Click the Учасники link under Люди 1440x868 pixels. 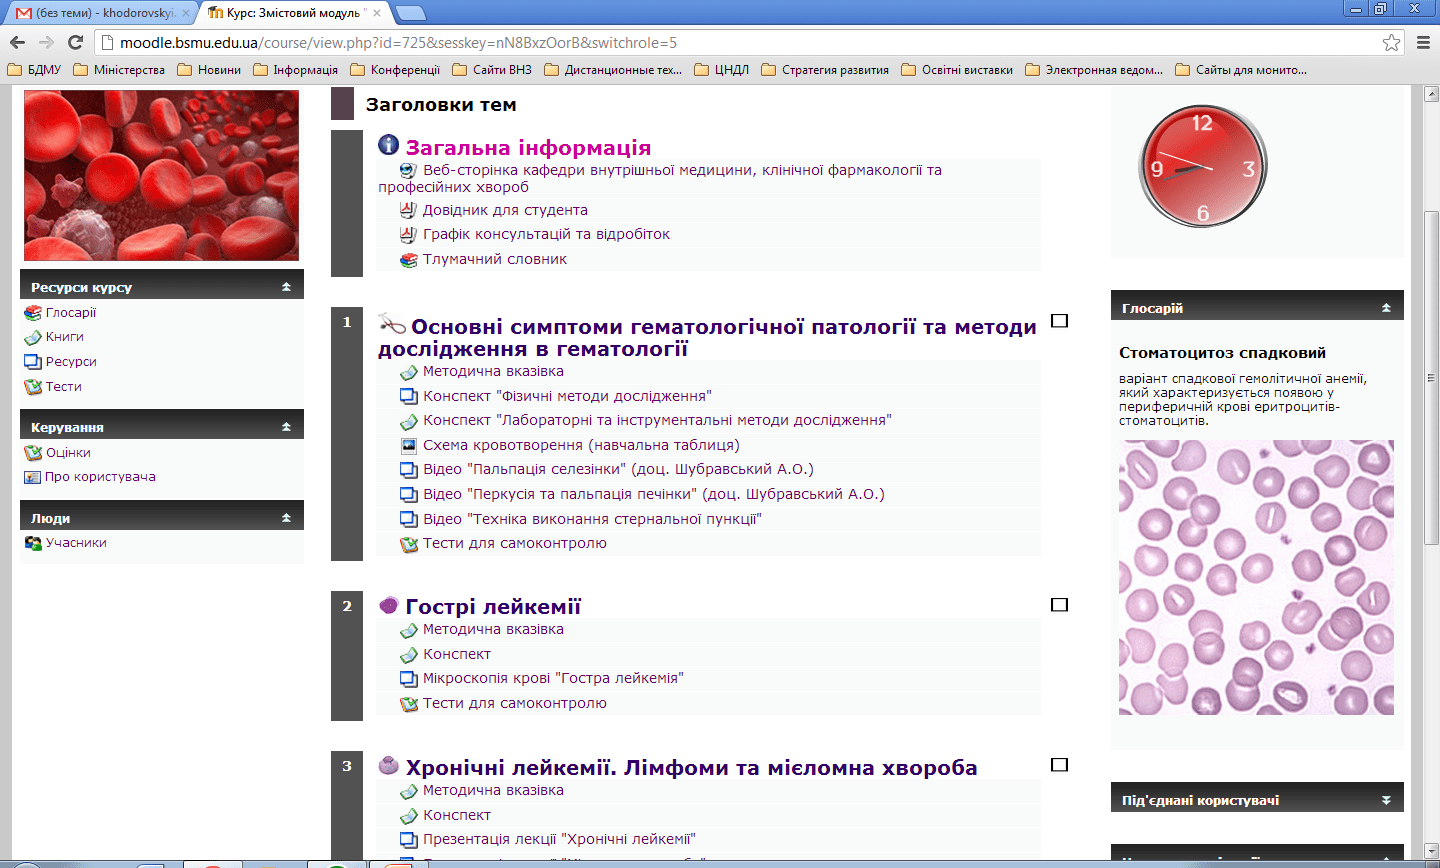pyautogui.click(x=76, y=543)
